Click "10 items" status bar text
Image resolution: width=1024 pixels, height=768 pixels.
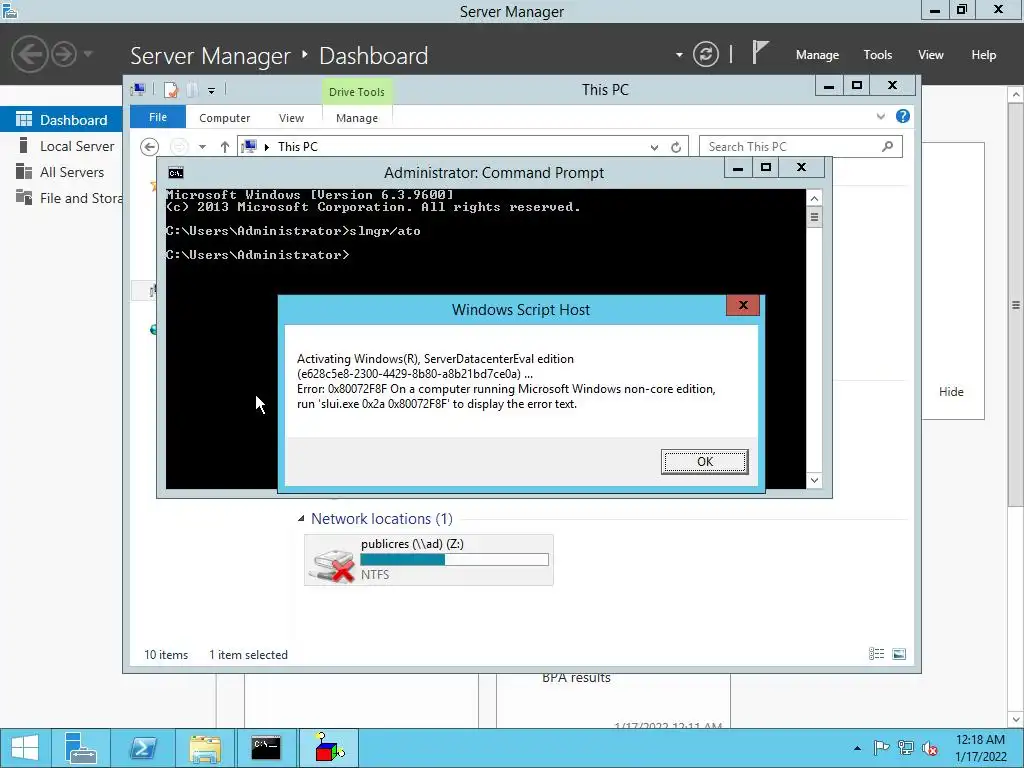166,654
